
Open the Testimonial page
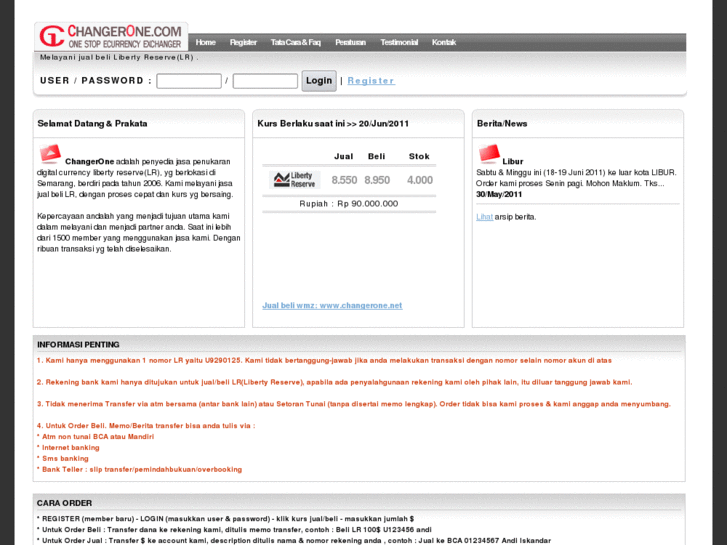(x=399, y=42)
